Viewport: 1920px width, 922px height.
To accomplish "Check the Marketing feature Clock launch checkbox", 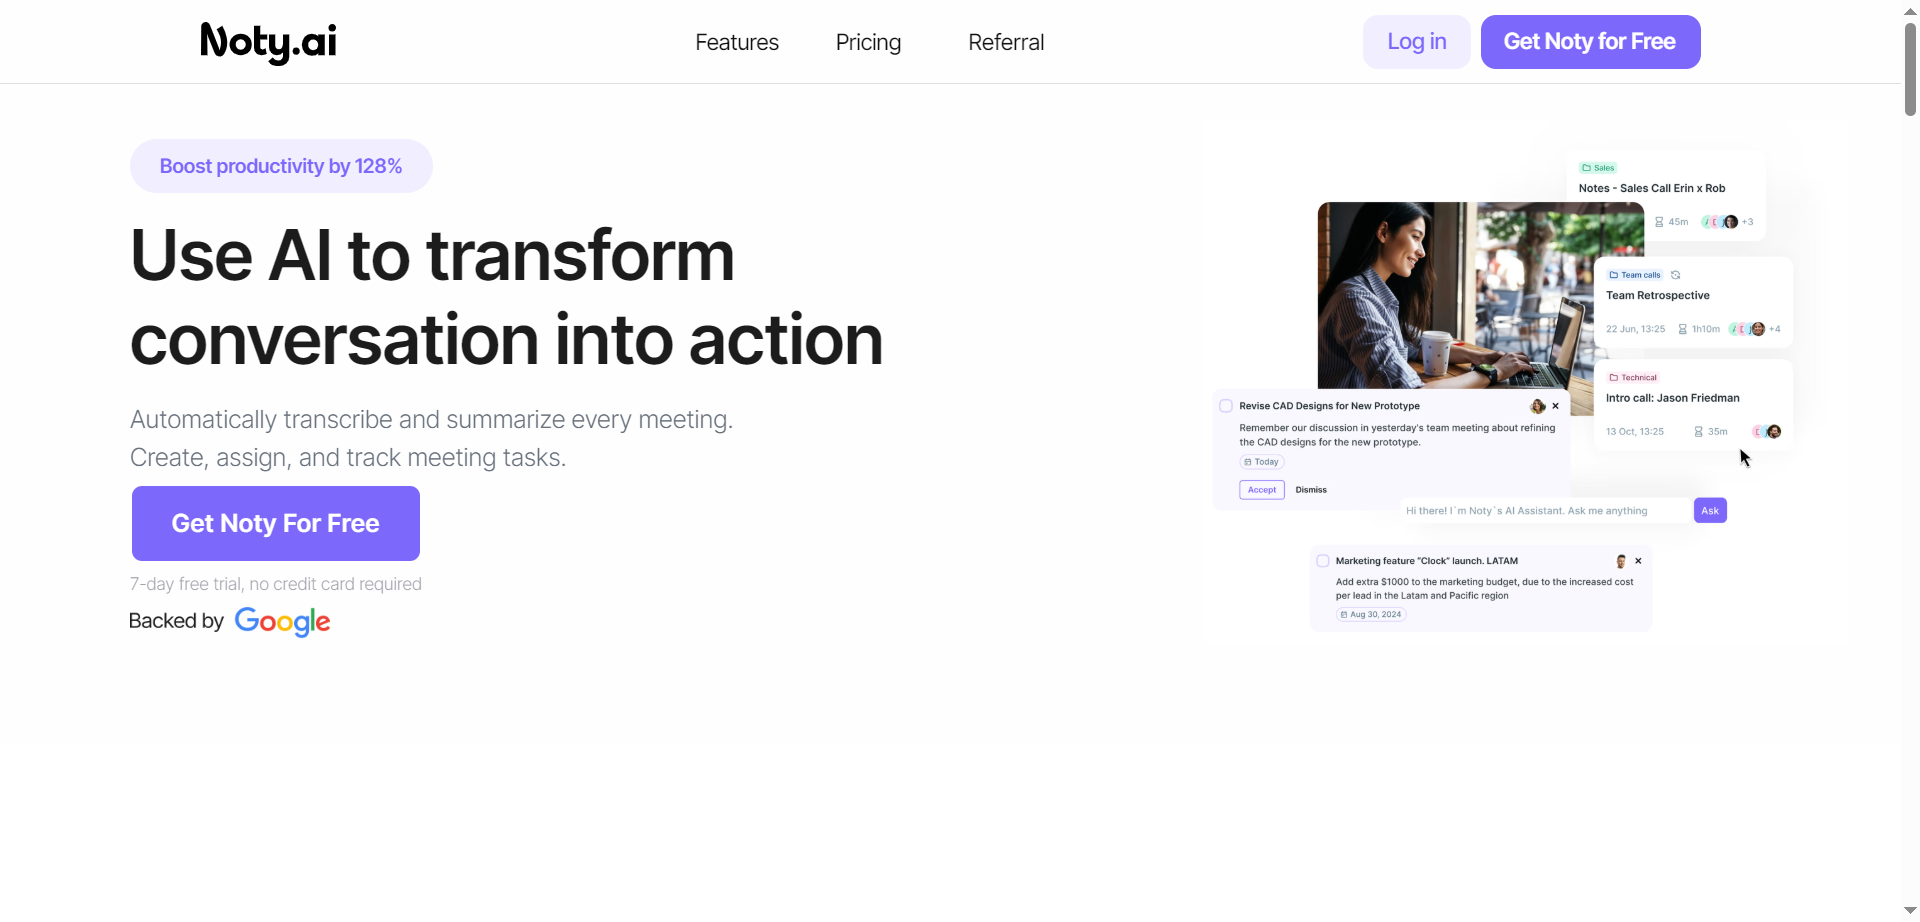I will [x=1323, y=561].
